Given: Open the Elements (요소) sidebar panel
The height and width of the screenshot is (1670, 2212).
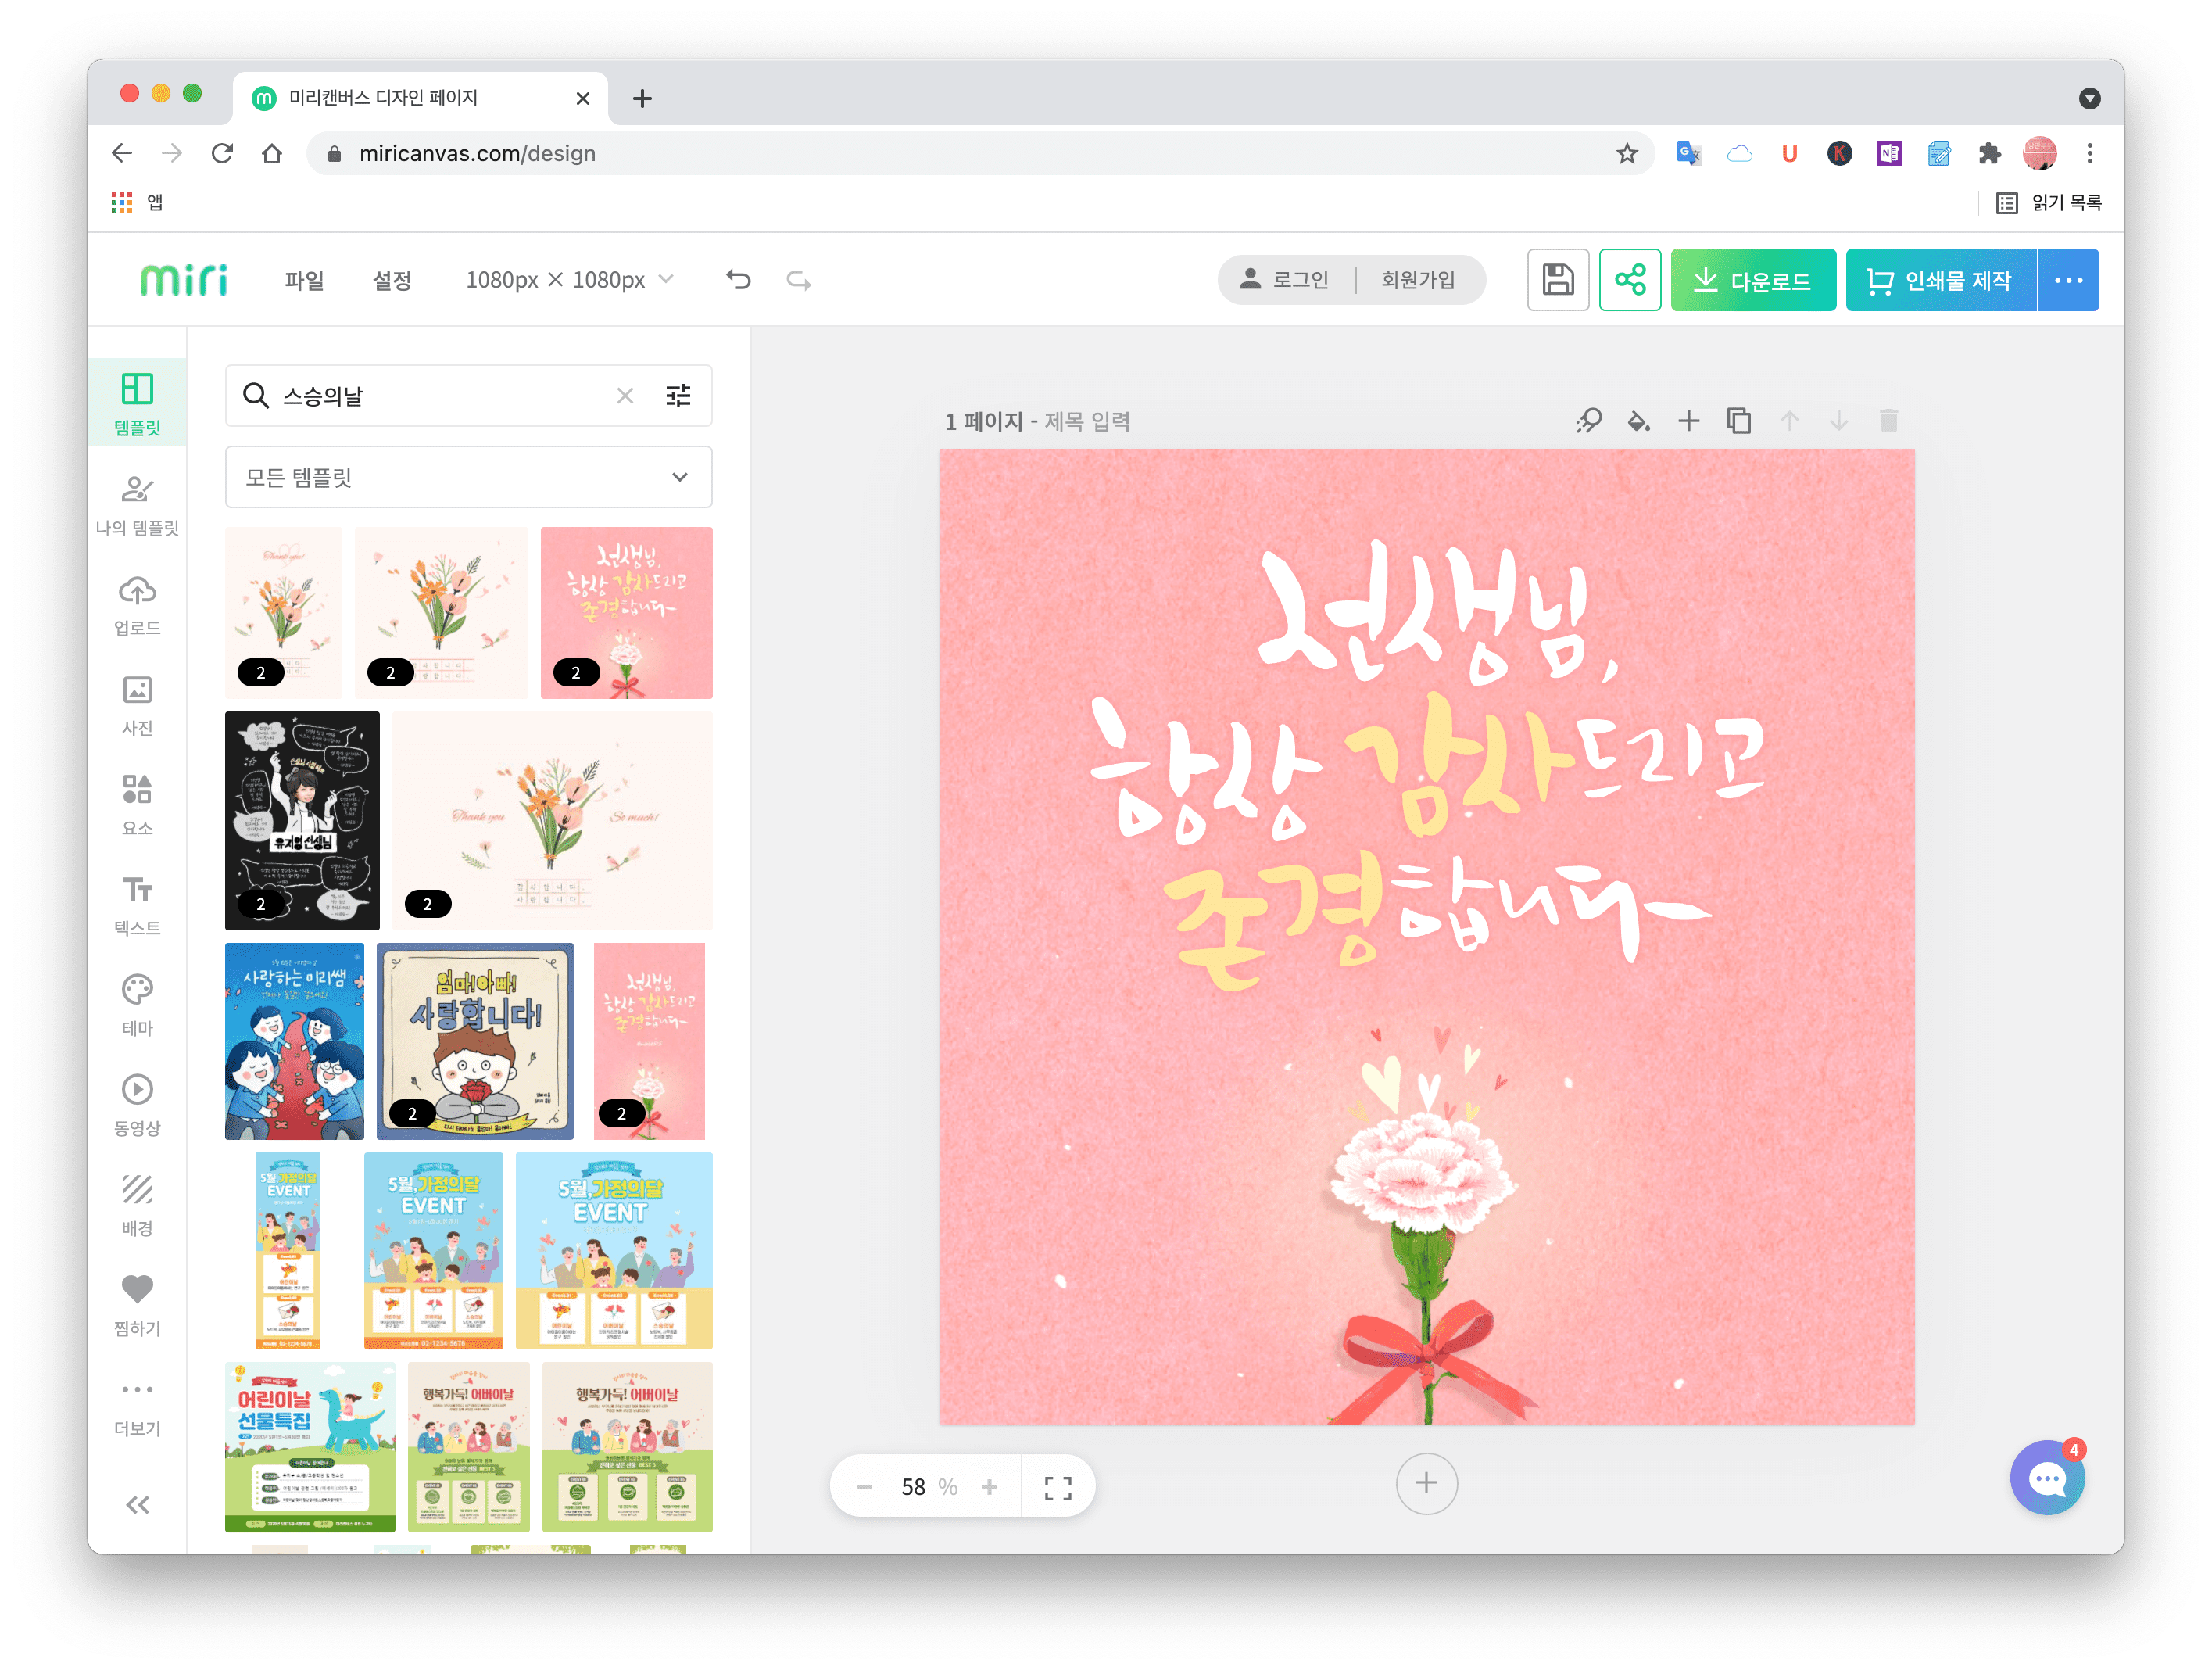Looking at the screenshot, I should point(137,804).
